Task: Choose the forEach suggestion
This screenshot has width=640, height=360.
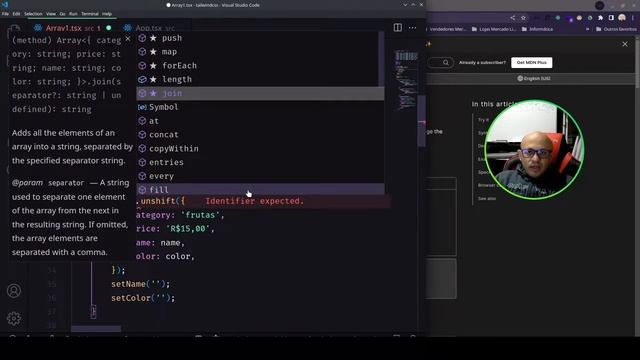Action: tap(259, 66)
